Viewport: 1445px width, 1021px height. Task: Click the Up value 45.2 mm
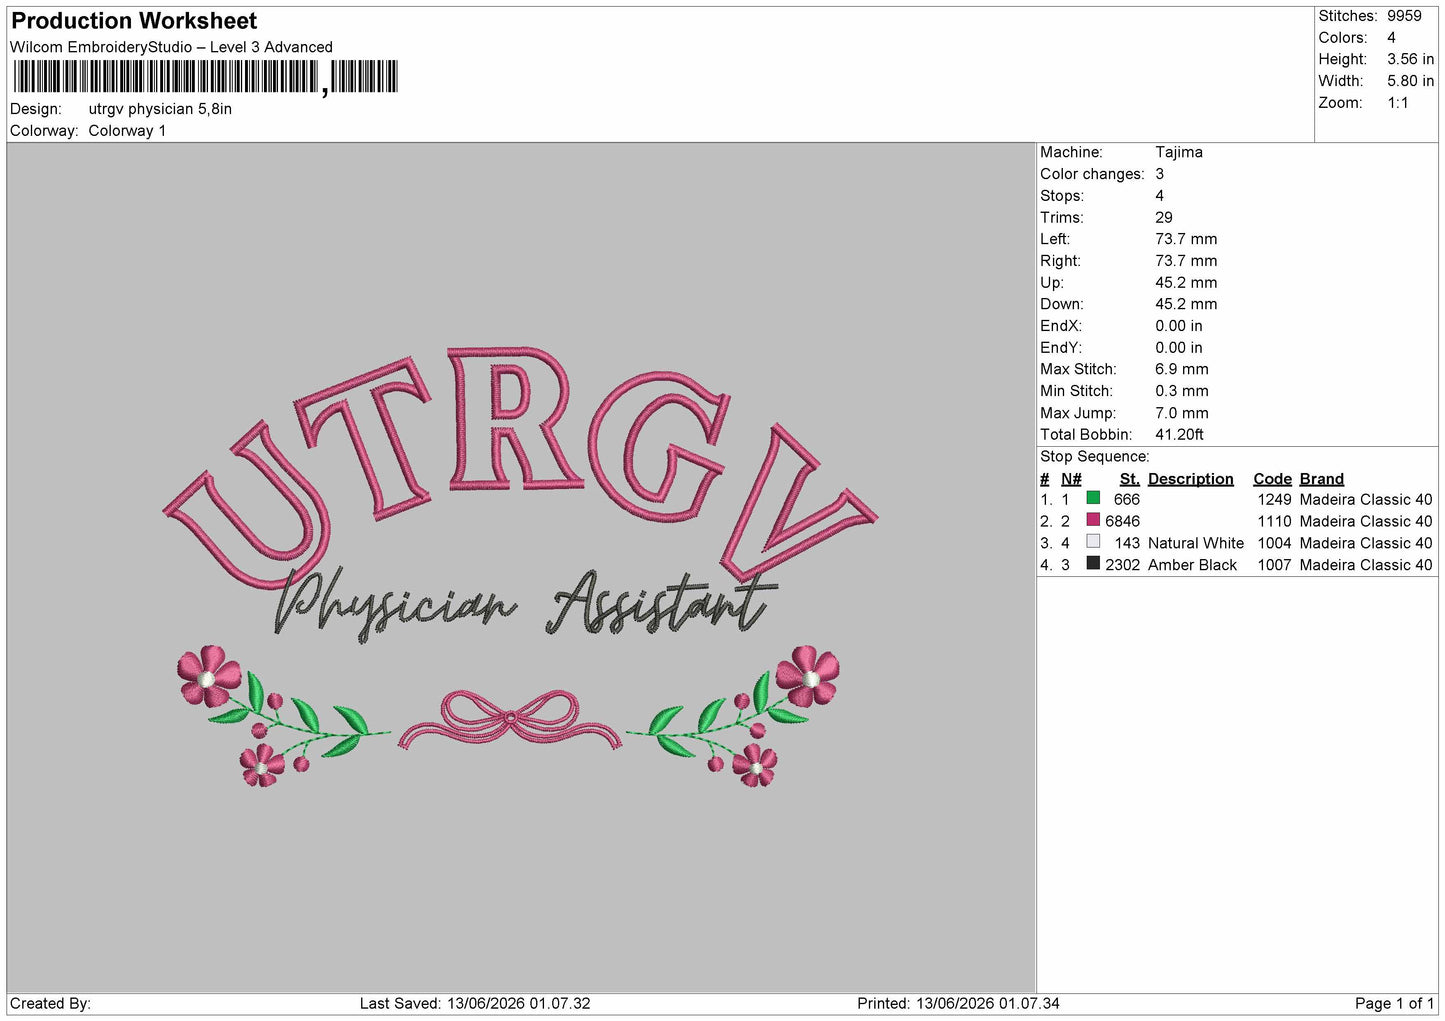1186,283
